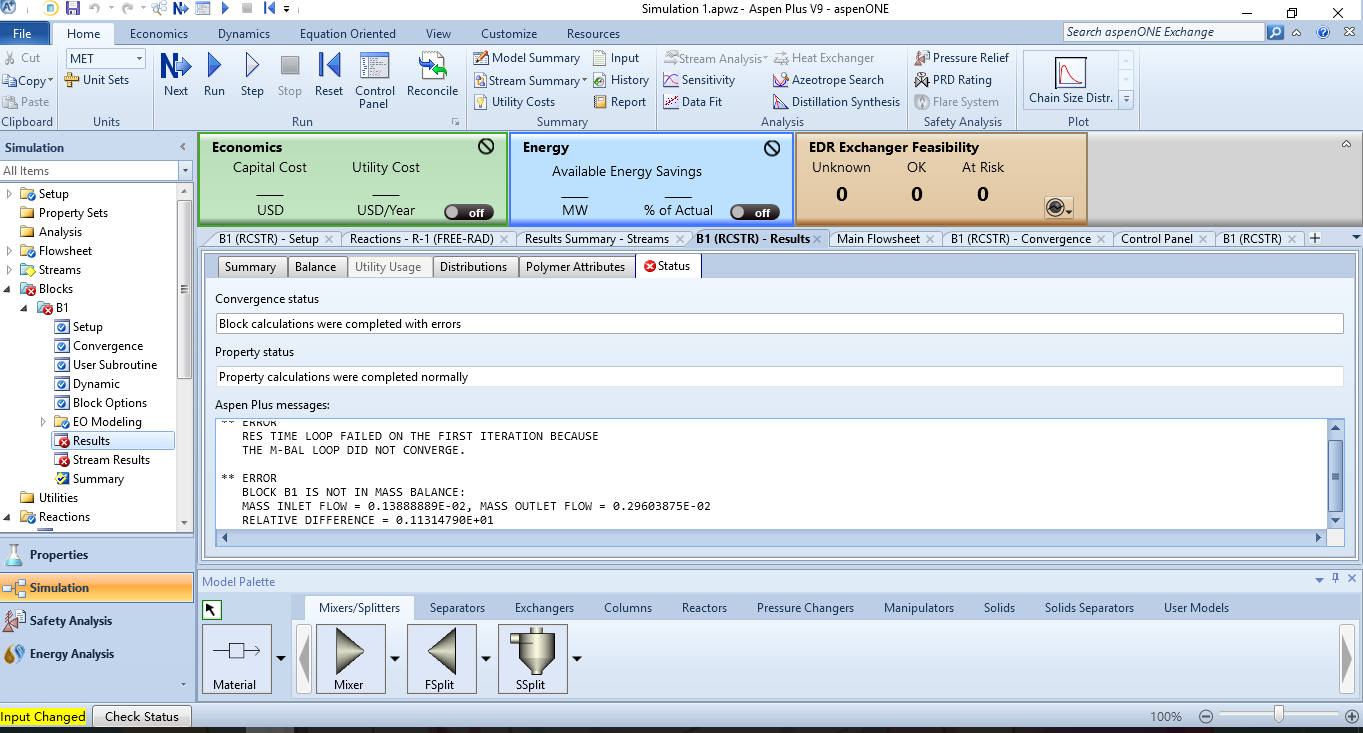Toggle the Economics off switch on
Screen dimensions: 1363x733
(467, 212)
